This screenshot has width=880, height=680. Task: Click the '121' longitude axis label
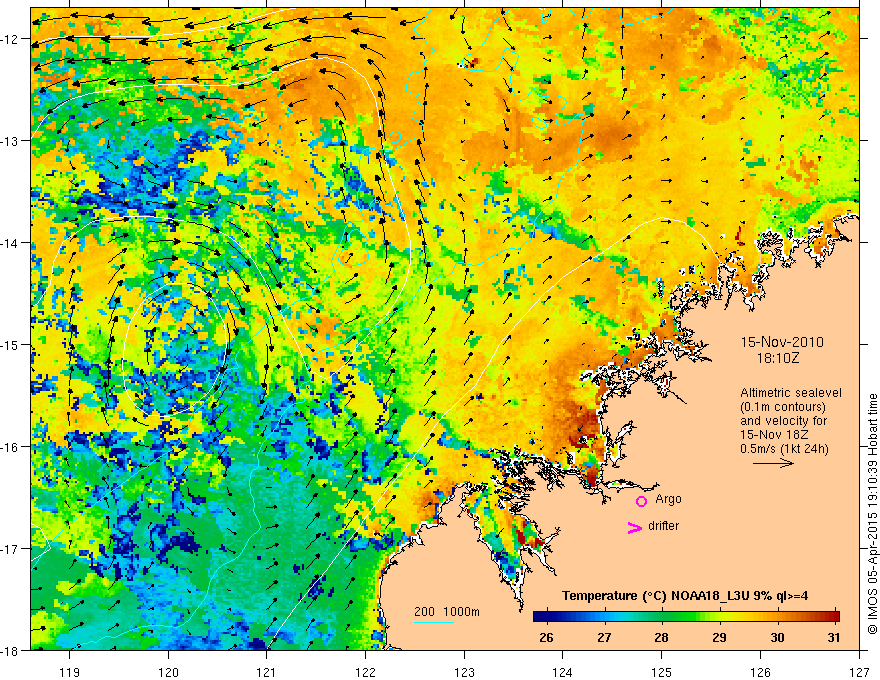click(267, 672)
